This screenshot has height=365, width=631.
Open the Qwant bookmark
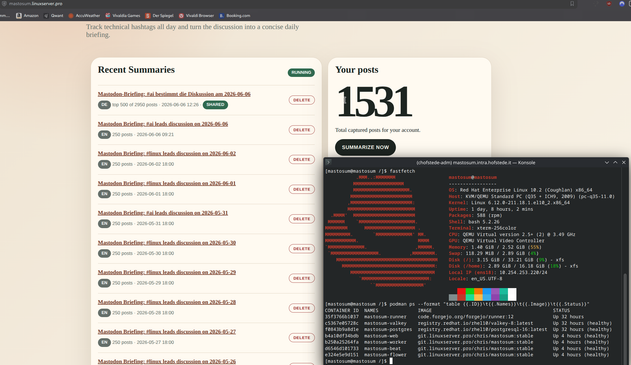54,16
